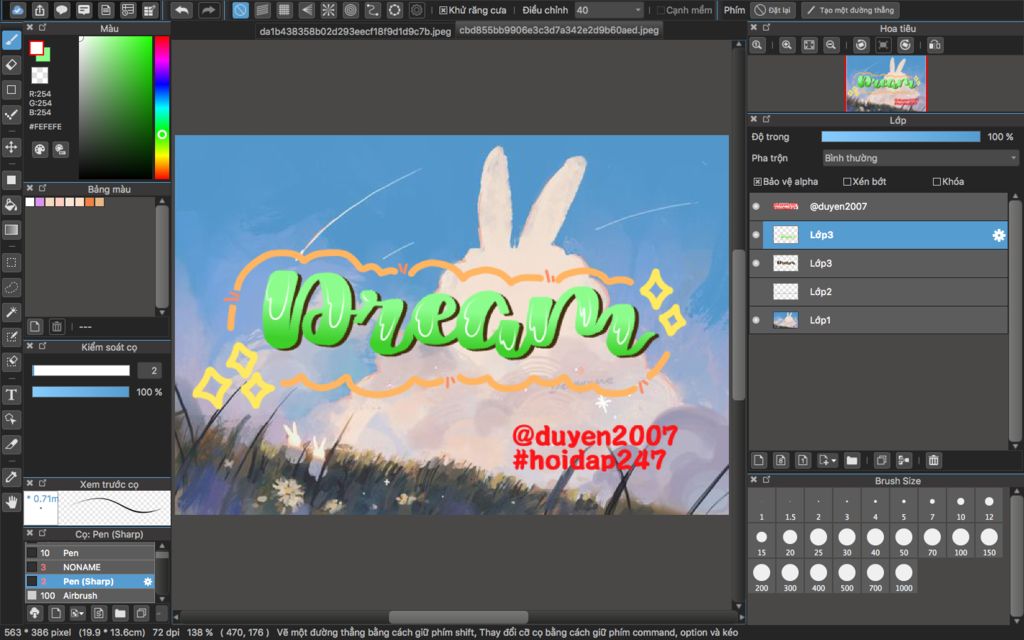Select the Text tool
The width and height of the screenshot is (1024, 640).
pyautogui.click(x=11, y=394)
